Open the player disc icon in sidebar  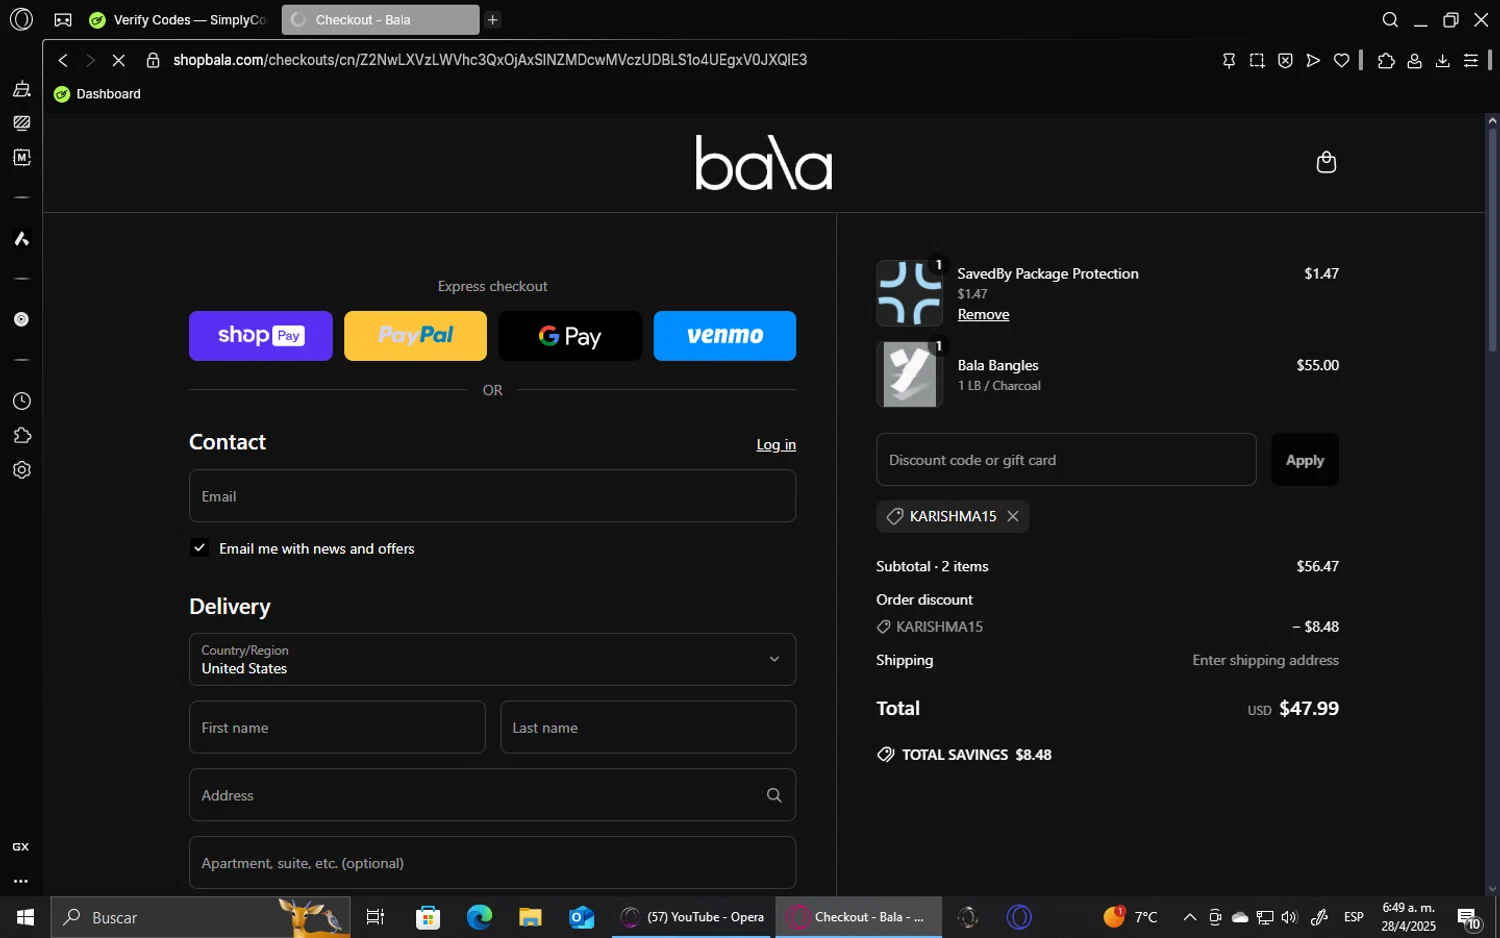click(21, 320)
